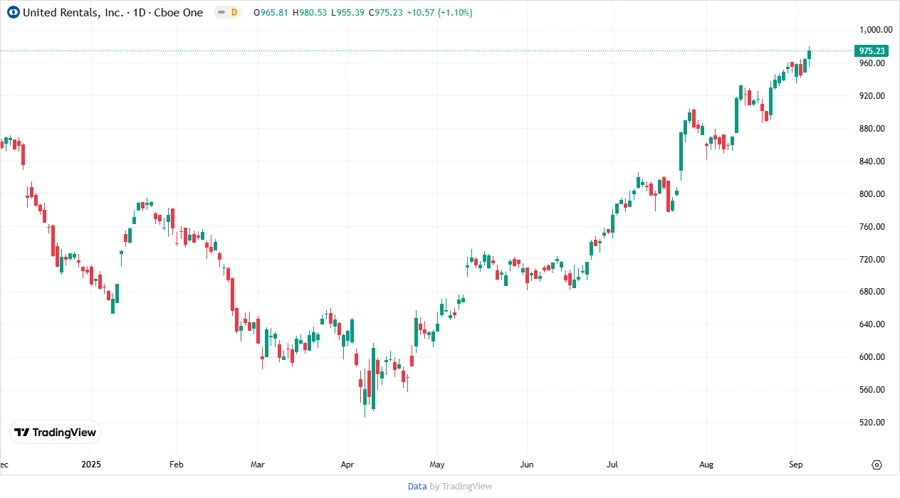Click the Feb label on time axis
This screenshot has height=498, width=900.
(176, 464)
